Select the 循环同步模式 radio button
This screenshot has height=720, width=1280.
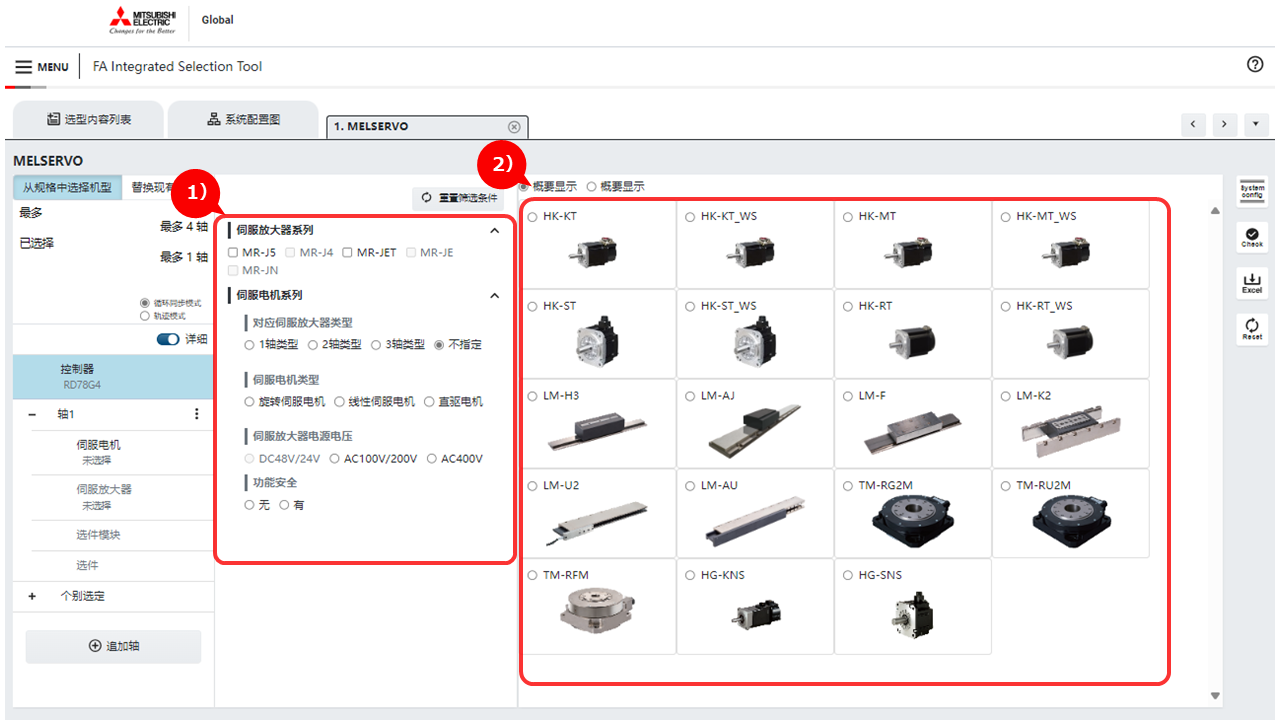[x=146, y=303]
